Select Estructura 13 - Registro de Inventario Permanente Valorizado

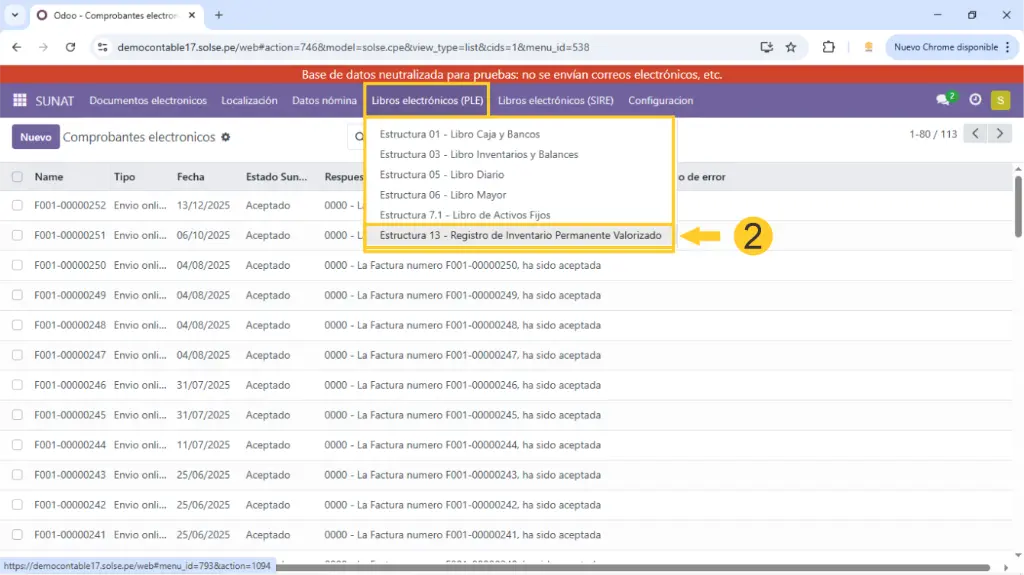click(x=520, y=236)
